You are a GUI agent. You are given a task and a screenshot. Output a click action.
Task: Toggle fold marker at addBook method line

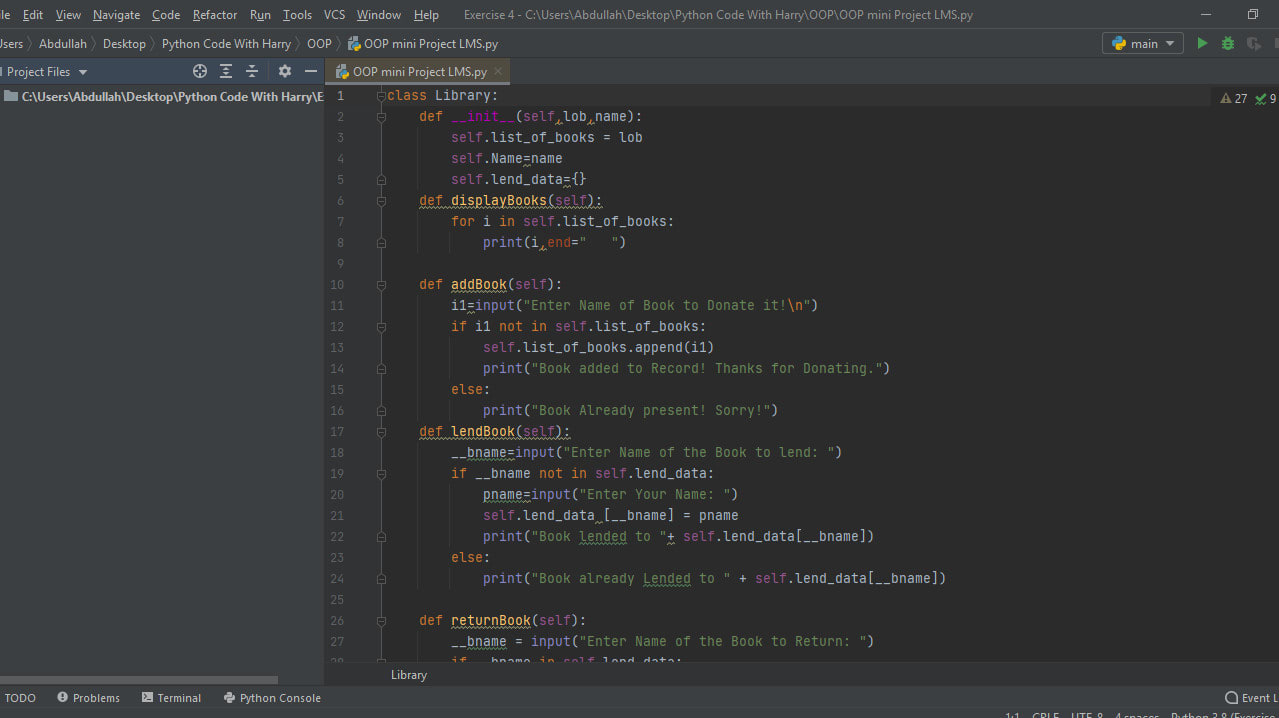point(381,285)
